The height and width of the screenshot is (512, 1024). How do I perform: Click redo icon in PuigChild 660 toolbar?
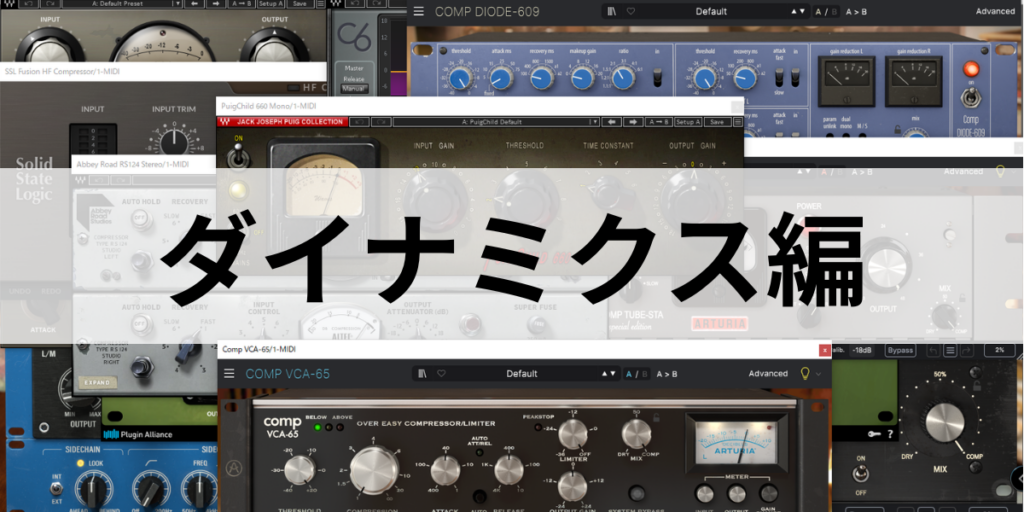pos(381,121)
